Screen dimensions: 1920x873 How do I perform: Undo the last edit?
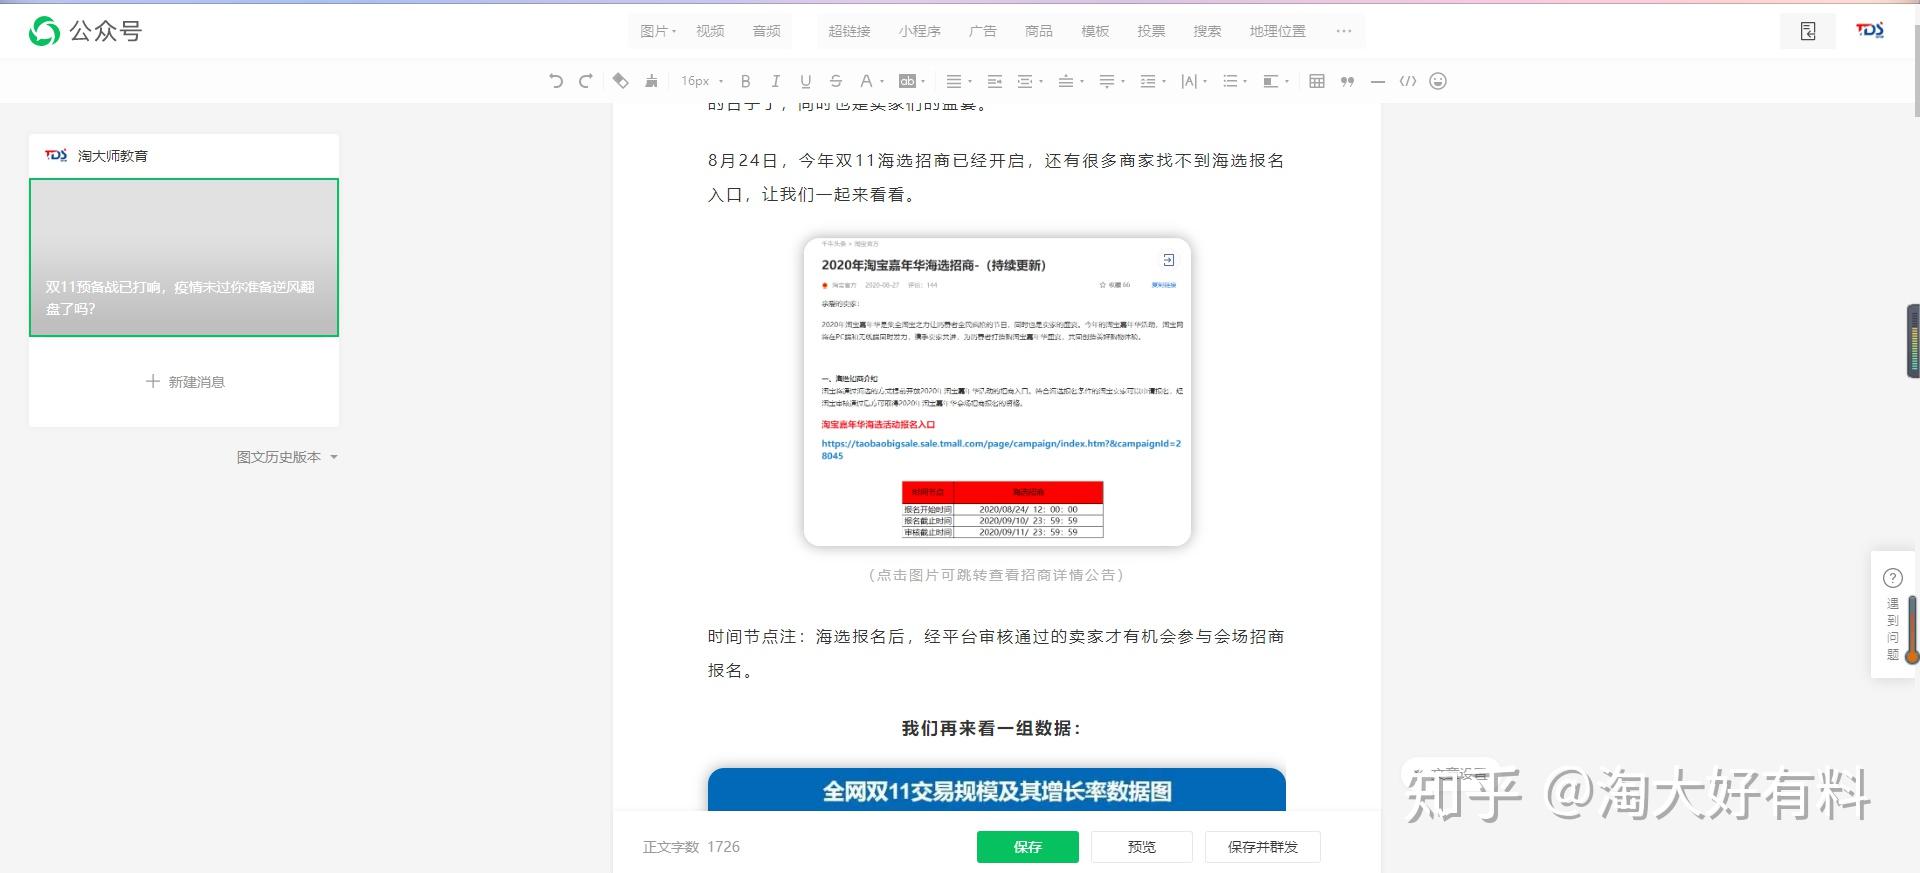[556, 81]
